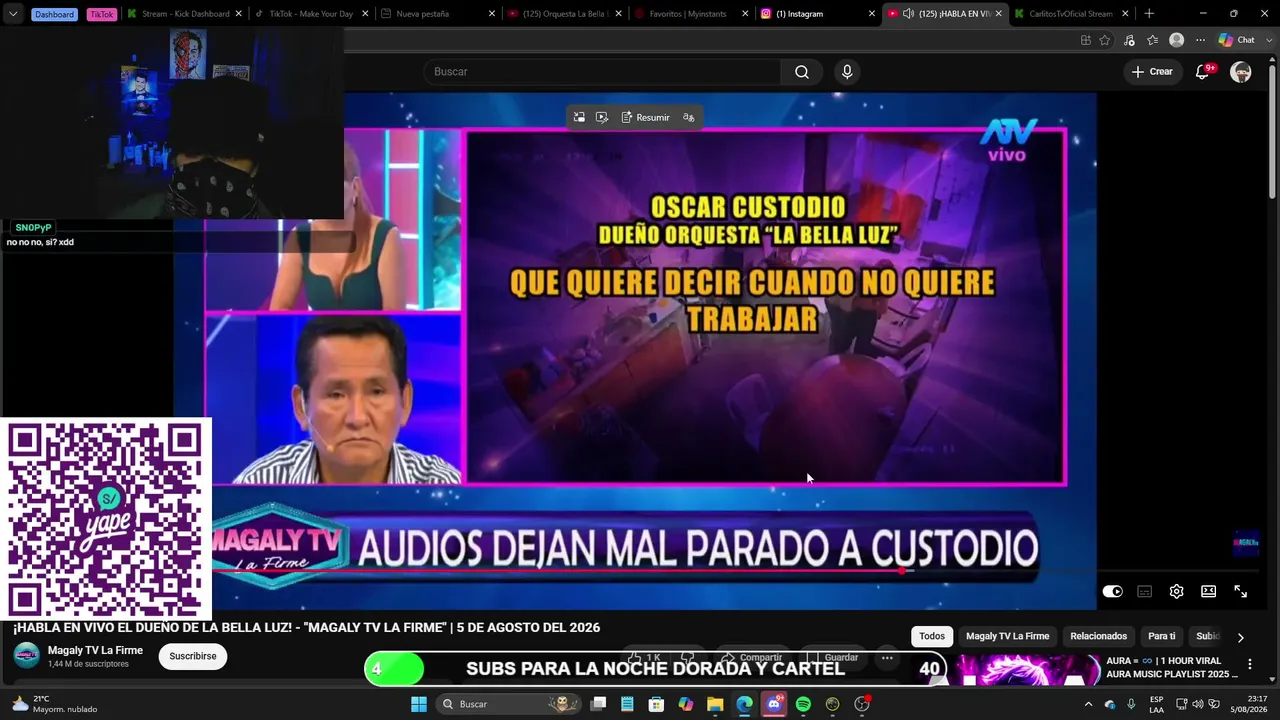This screenshot has height=720, width=1280.
Task: Seek using the red video progress bar
Action: (640, 571)
